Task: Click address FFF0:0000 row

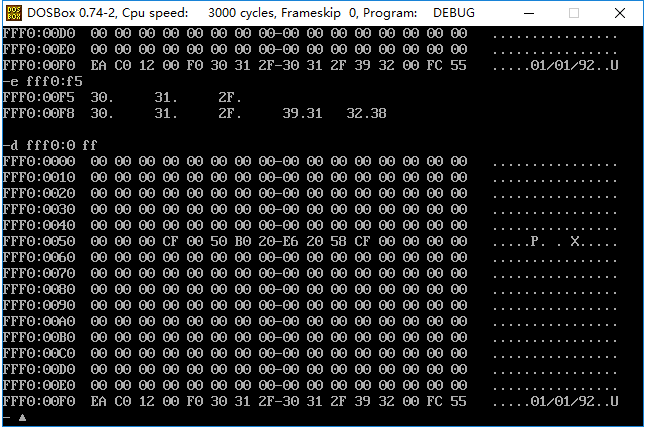Action: coord(39,162)
